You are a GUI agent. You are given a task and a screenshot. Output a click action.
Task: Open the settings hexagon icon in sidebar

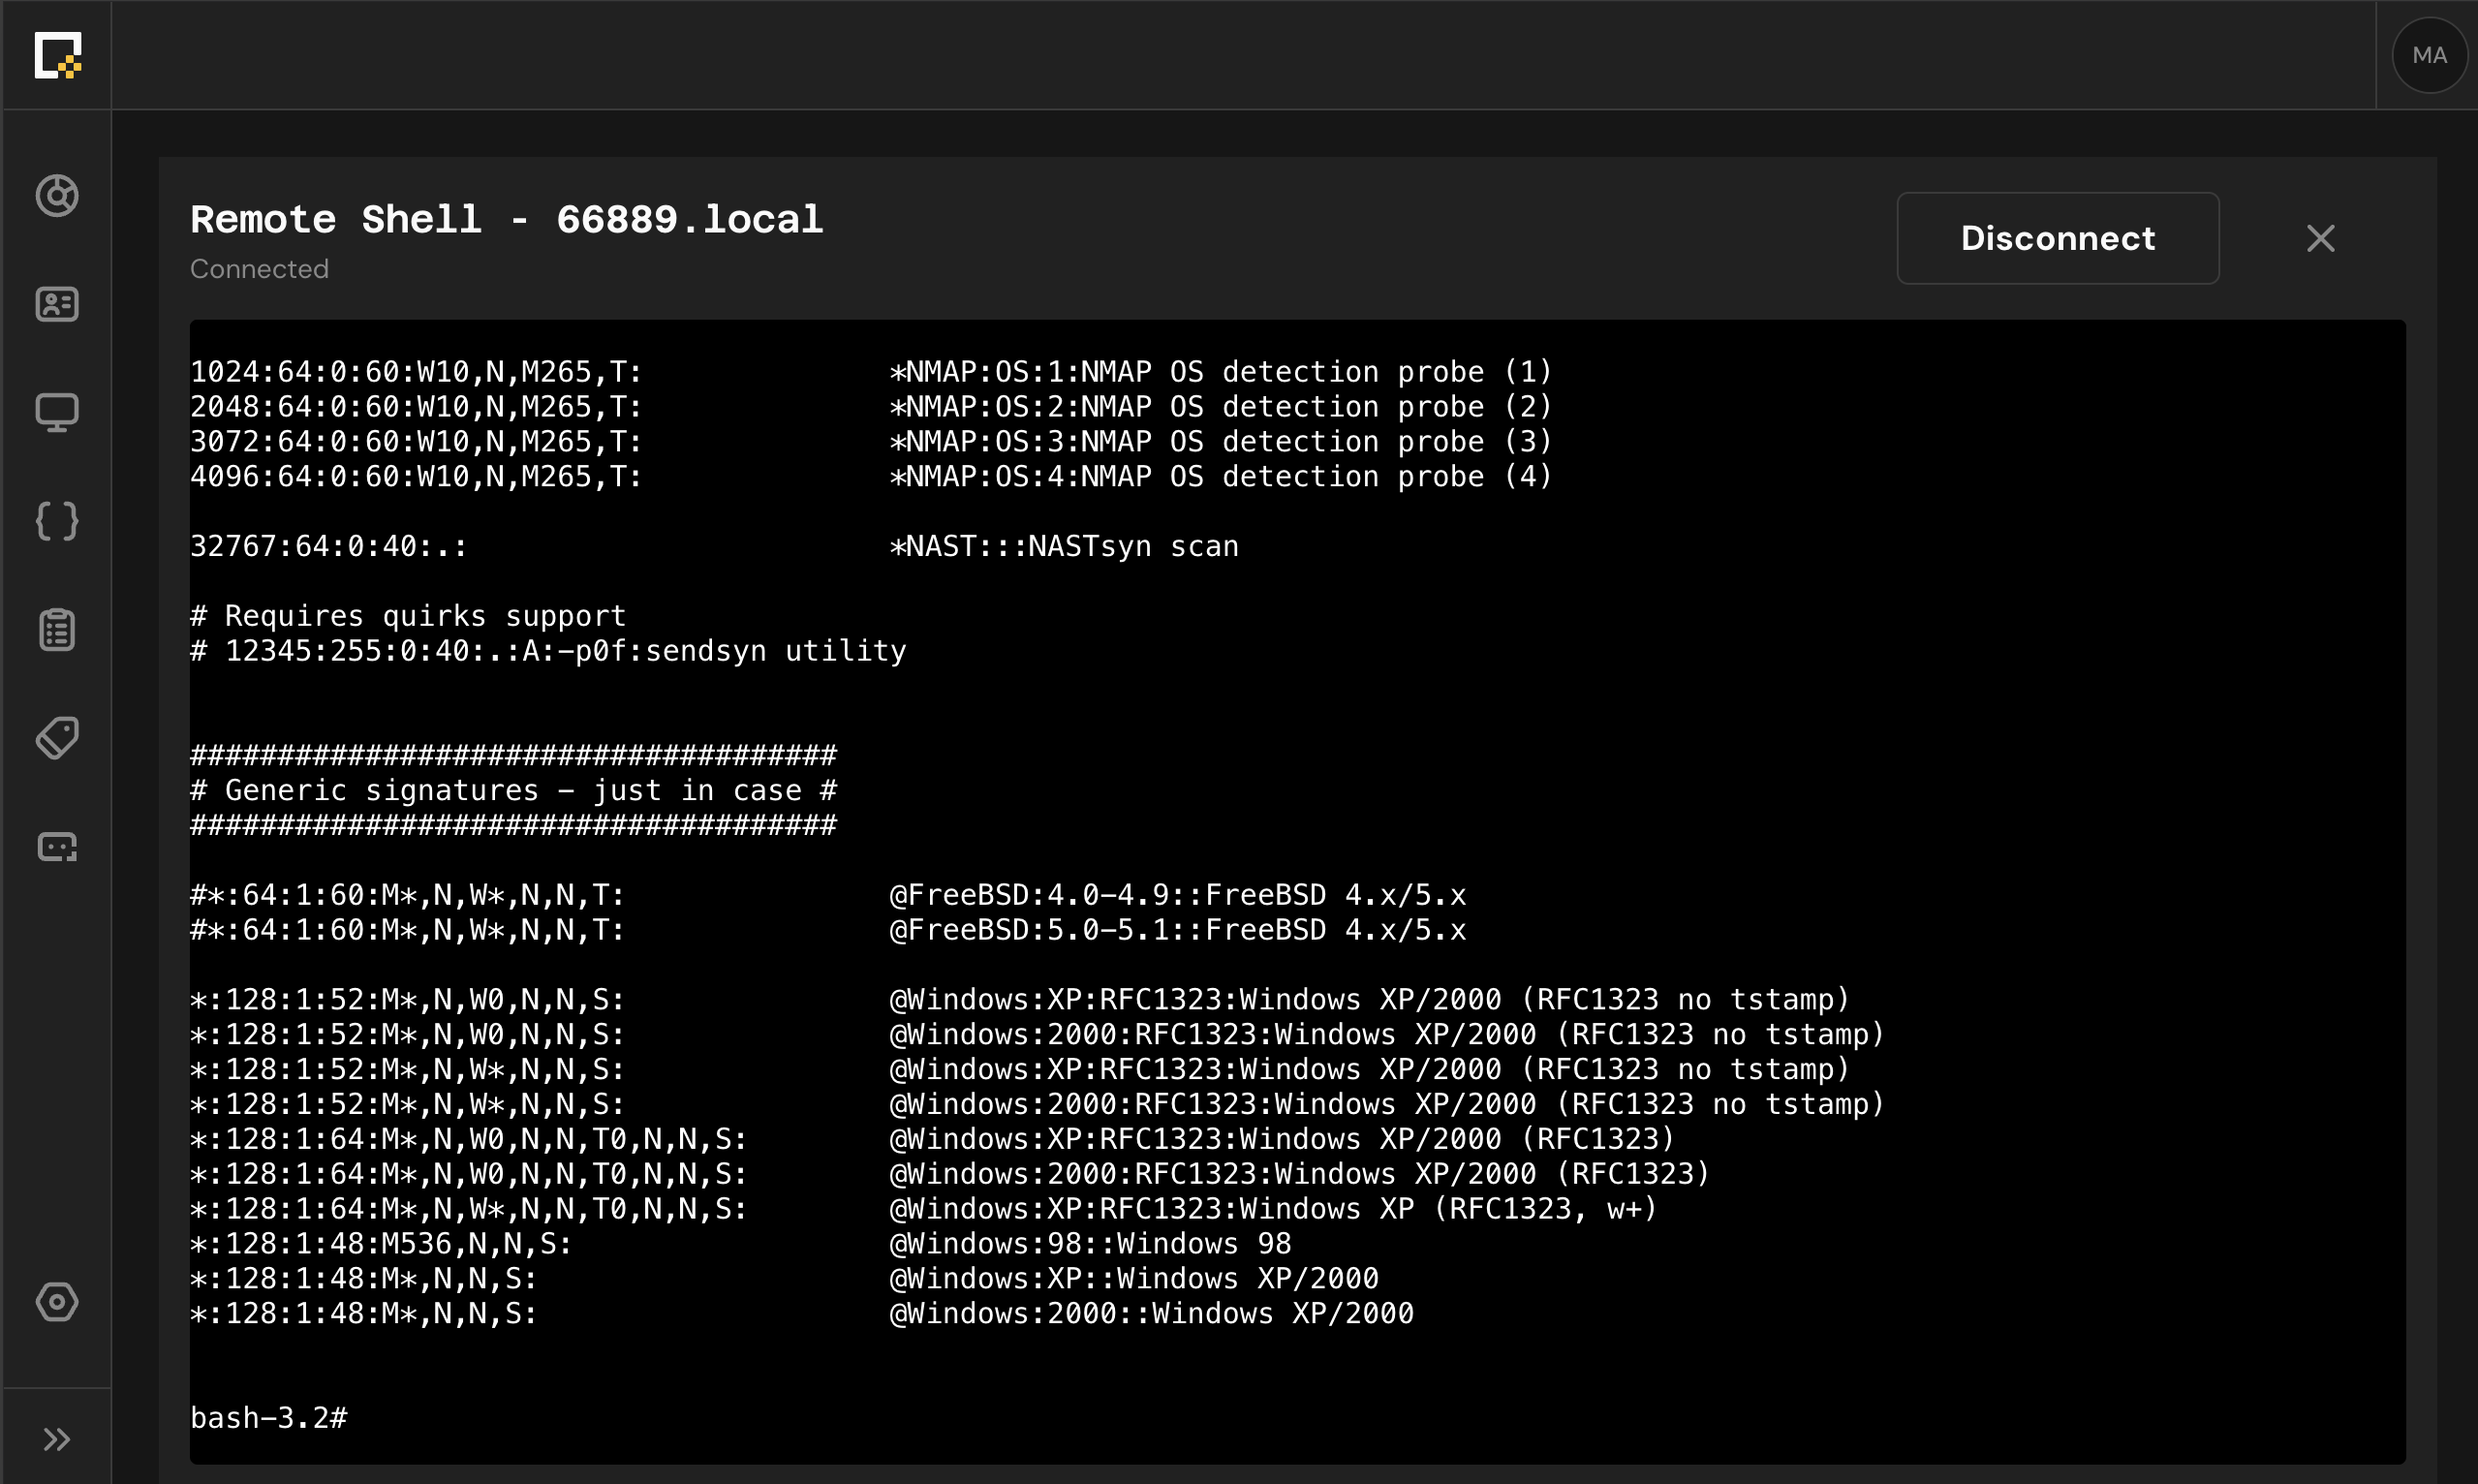pos(57,1302)
